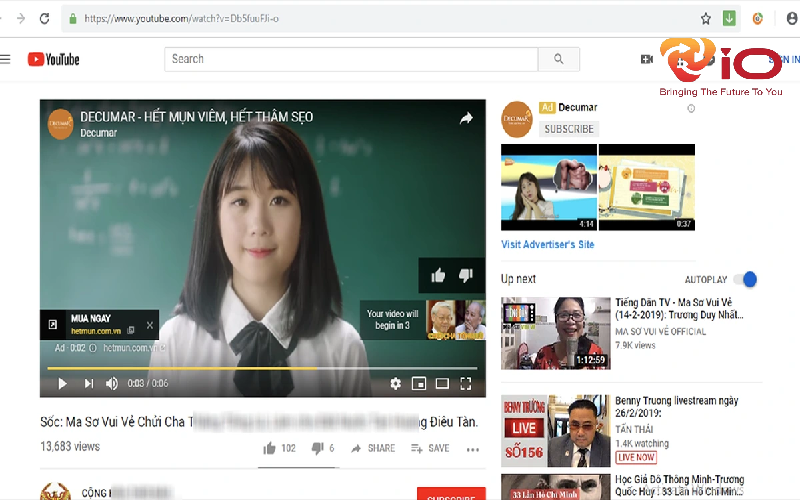The width and height of the screenshot is (800, 500).
Task: Skip to the next video
Action: tap(89, 384)
